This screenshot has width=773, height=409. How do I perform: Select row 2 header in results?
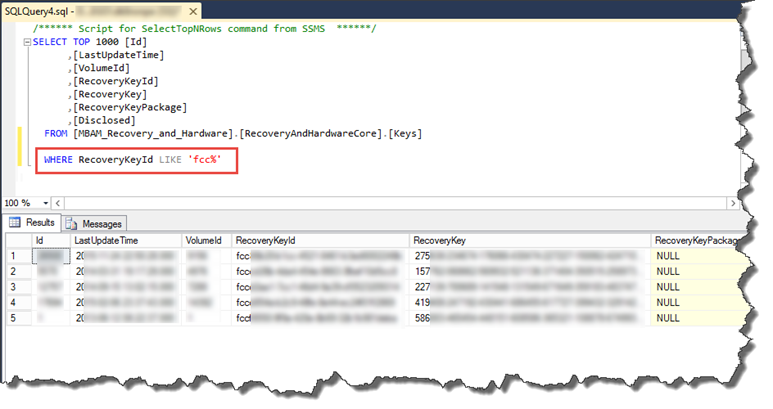click(19, 272)
